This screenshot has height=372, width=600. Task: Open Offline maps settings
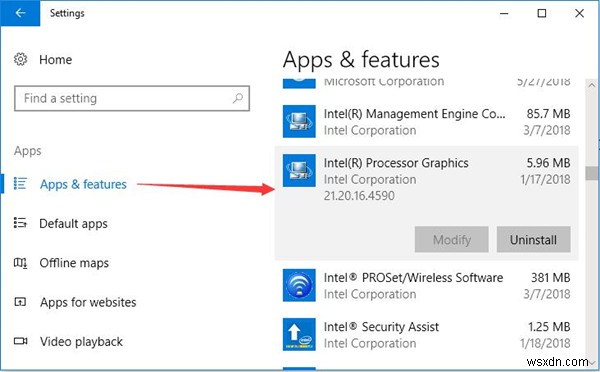[74, 263]
